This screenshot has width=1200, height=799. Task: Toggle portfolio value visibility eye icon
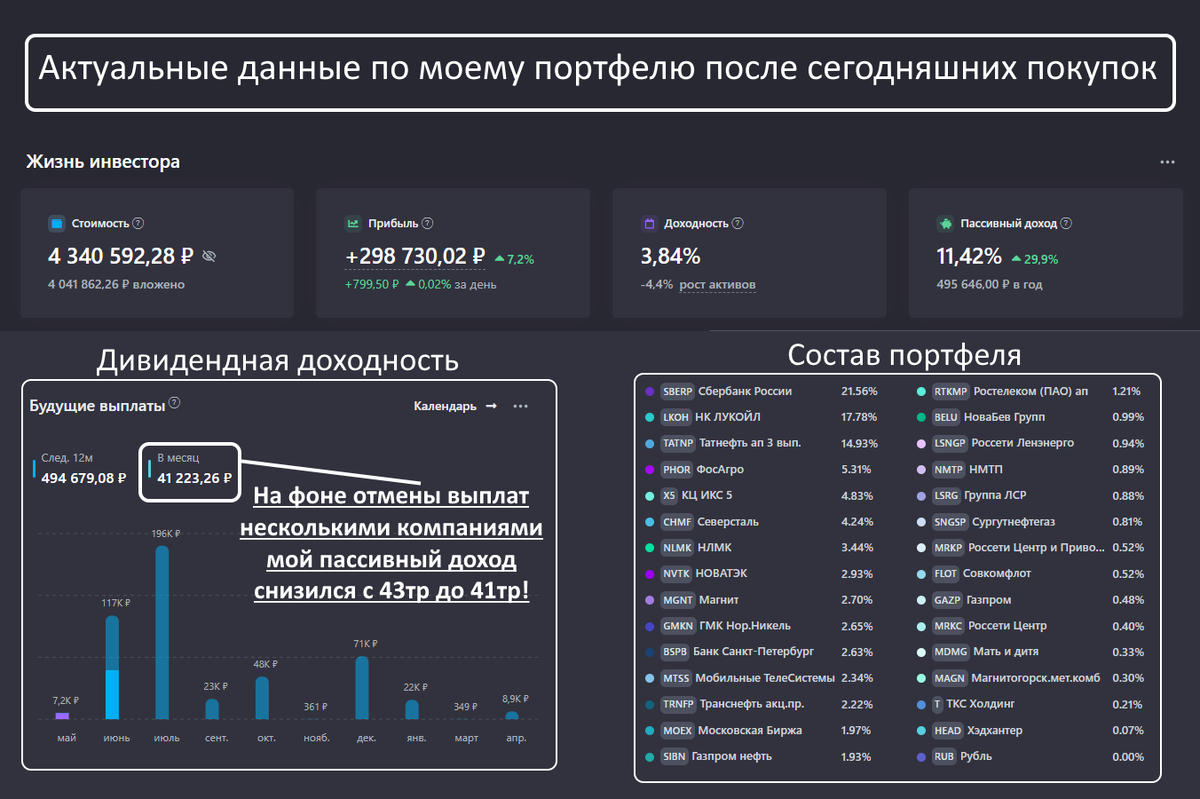pyautogui.click(x=209, y=257)
